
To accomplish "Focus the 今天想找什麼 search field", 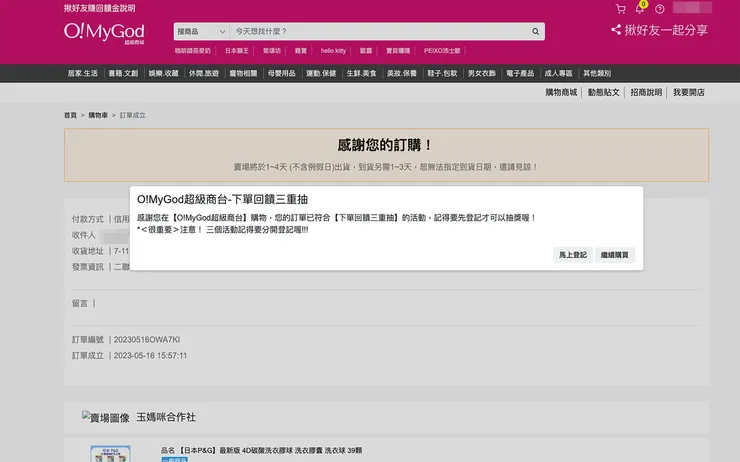I will click(379, 32).
